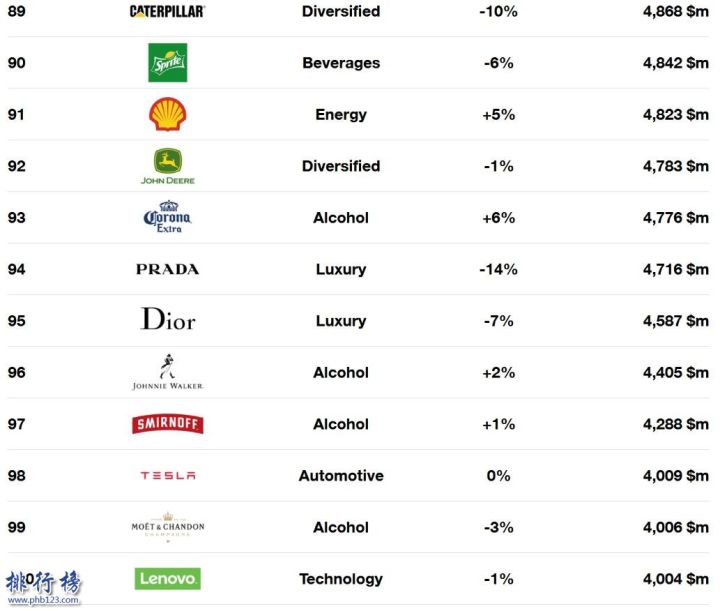720x611 pixels.
Task: Click the Beverages sector label for Sprite
Action: tap(341, 63)
